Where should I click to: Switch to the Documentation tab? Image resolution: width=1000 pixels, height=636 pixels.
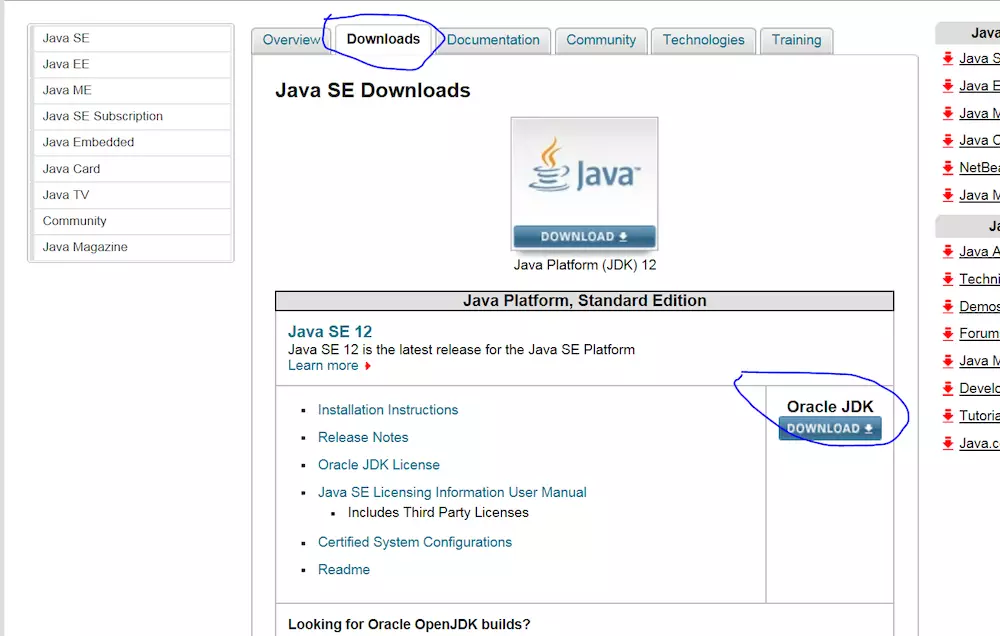click(493, 40)
